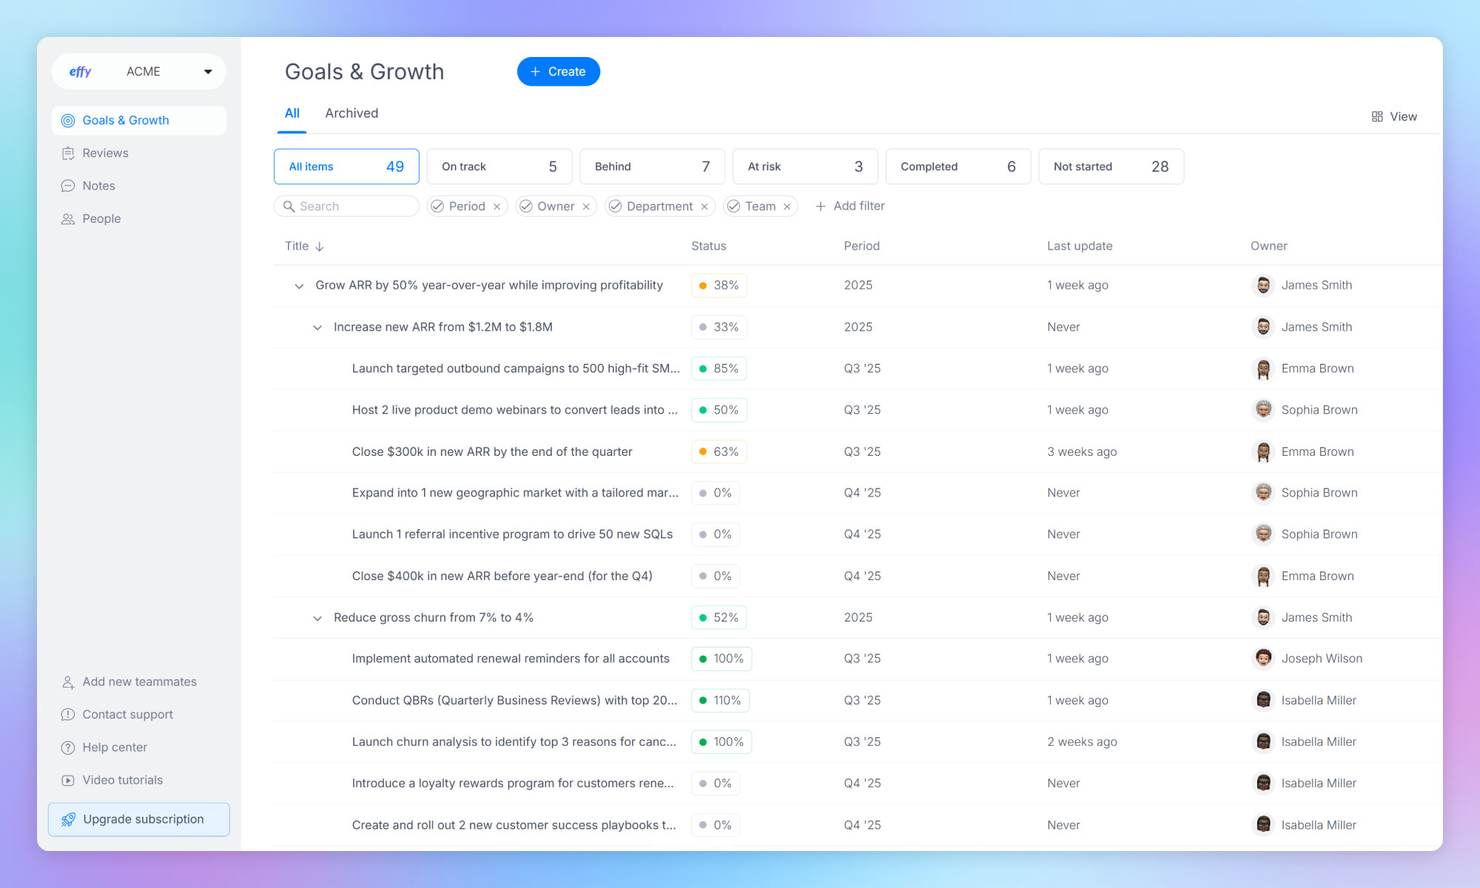Click Emma Brown avatar in Close $400k row
This screenshot has width=1480, height=888.
coord(1263,576)
